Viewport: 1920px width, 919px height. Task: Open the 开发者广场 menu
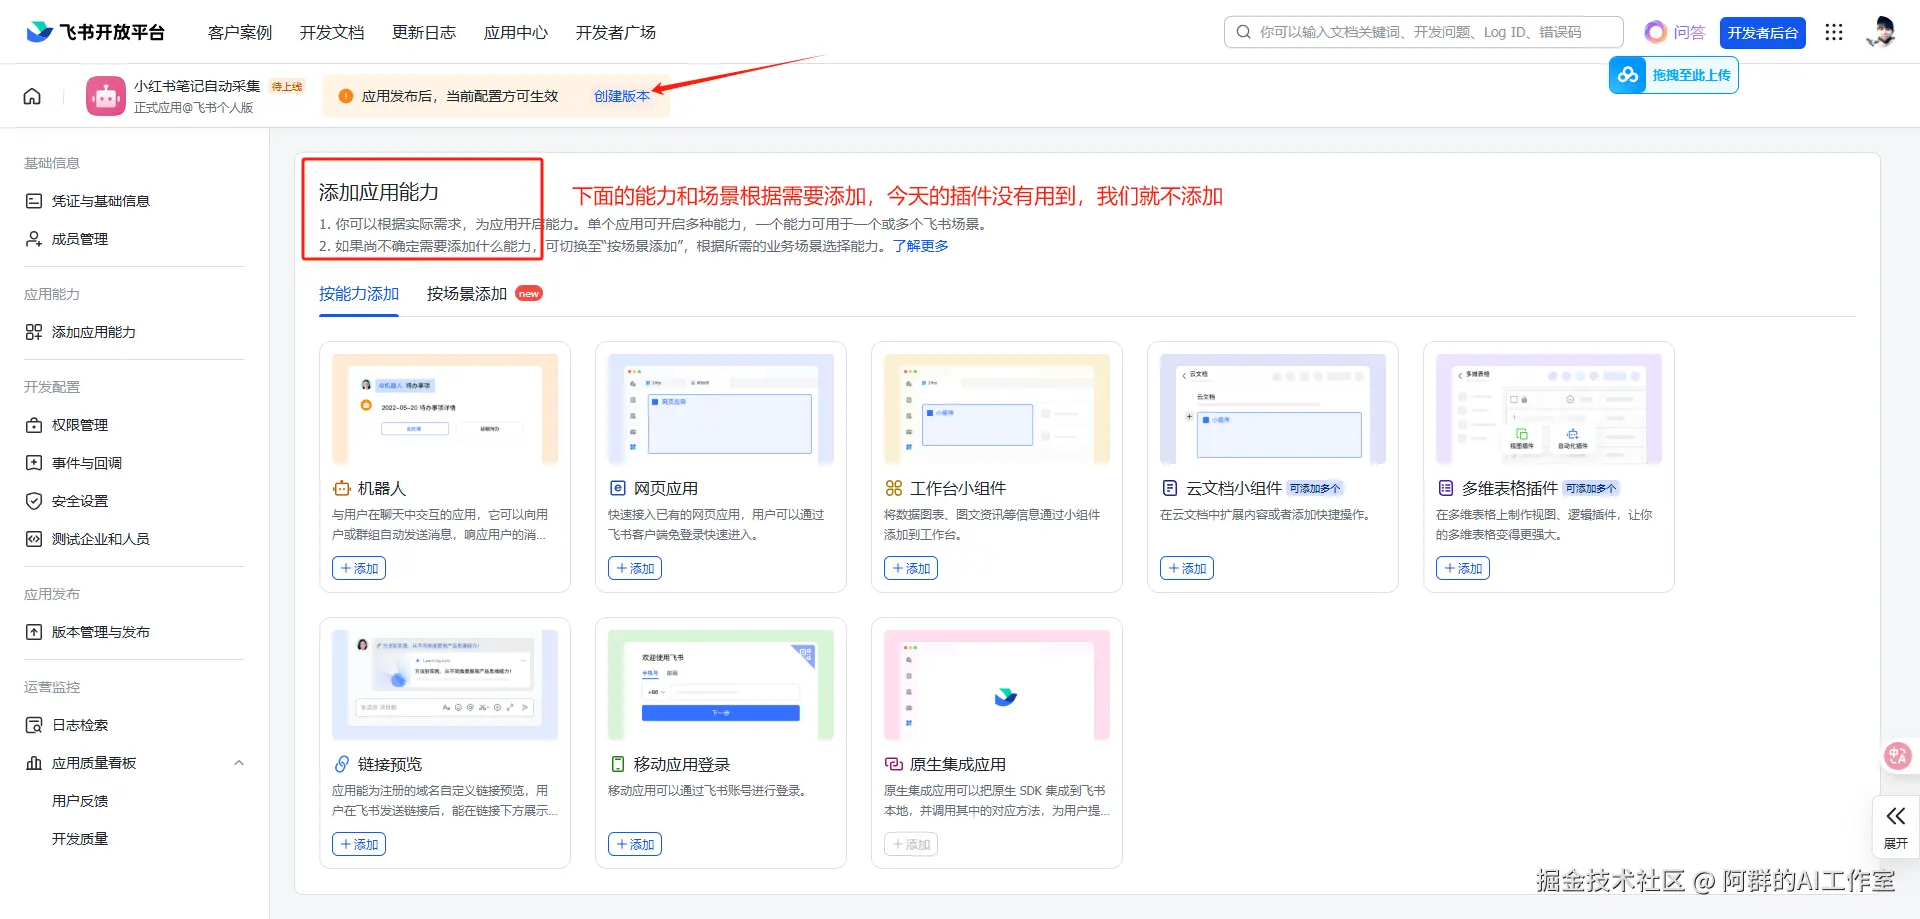pyautogui.click(x=616, y=32)
